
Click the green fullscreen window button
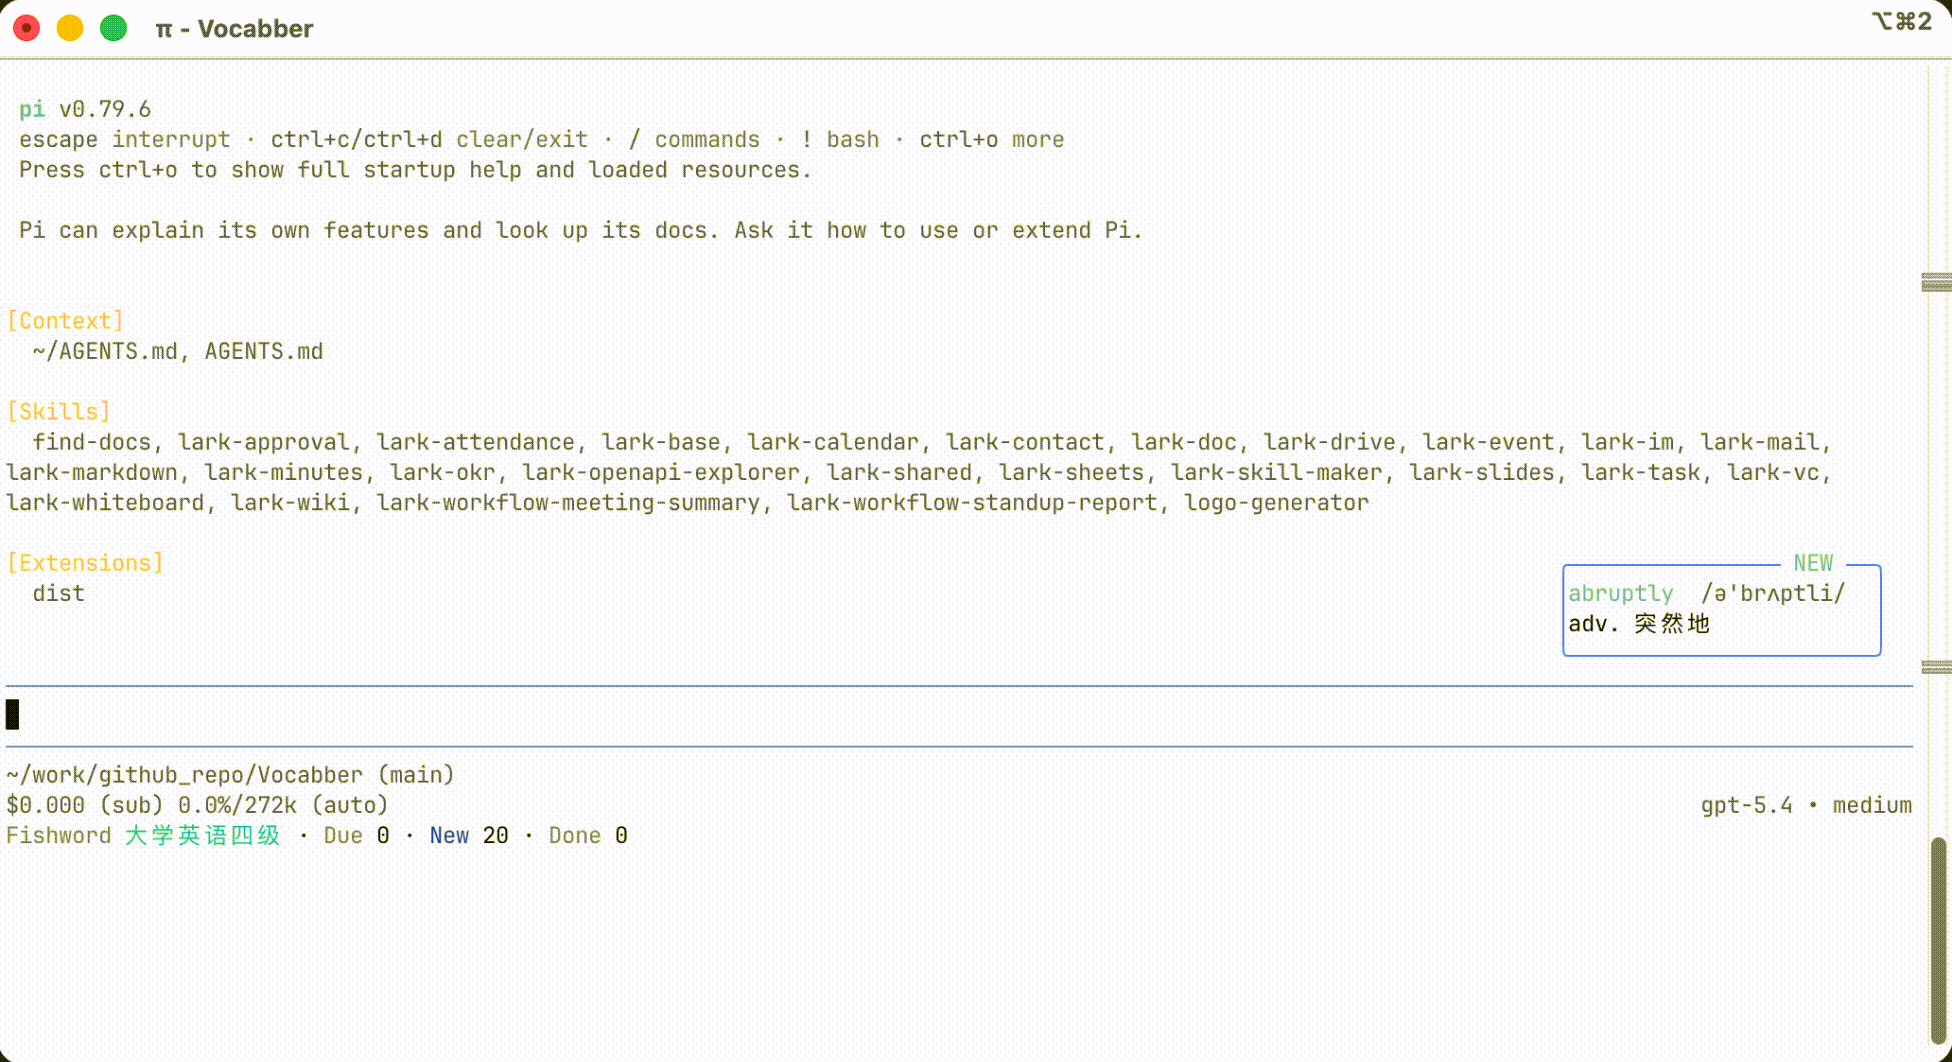[114, 28]
